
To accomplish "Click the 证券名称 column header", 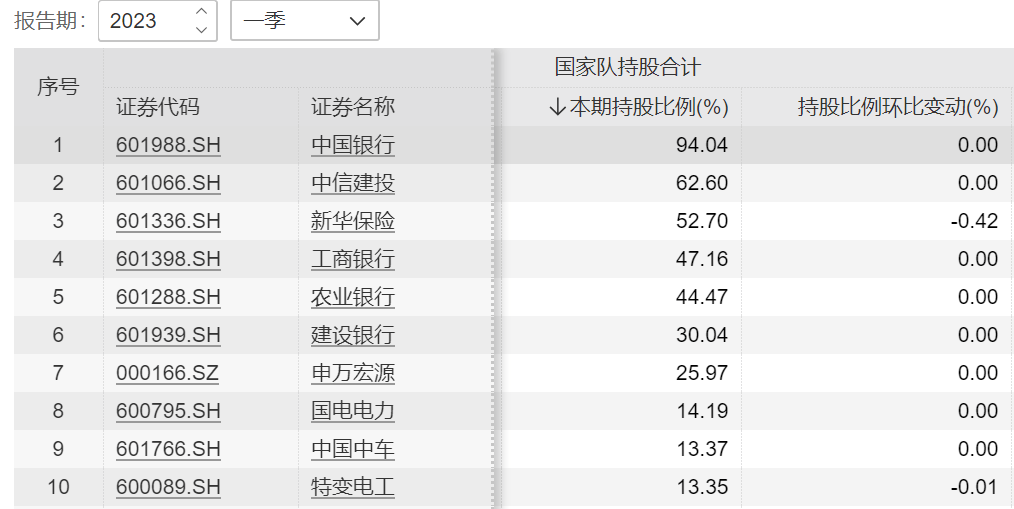I will tap(352, 107).
